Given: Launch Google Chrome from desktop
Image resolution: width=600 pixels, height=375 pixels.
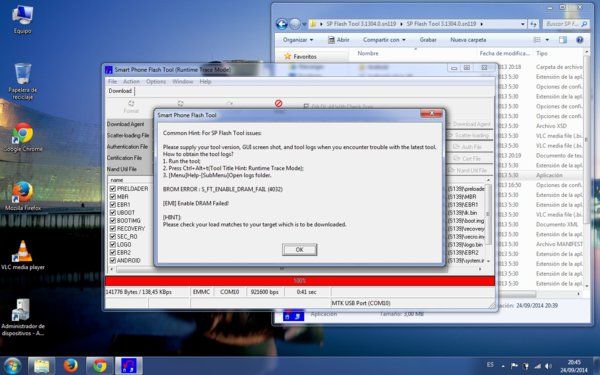Looking at the screenshot, I should click(23, 137).
